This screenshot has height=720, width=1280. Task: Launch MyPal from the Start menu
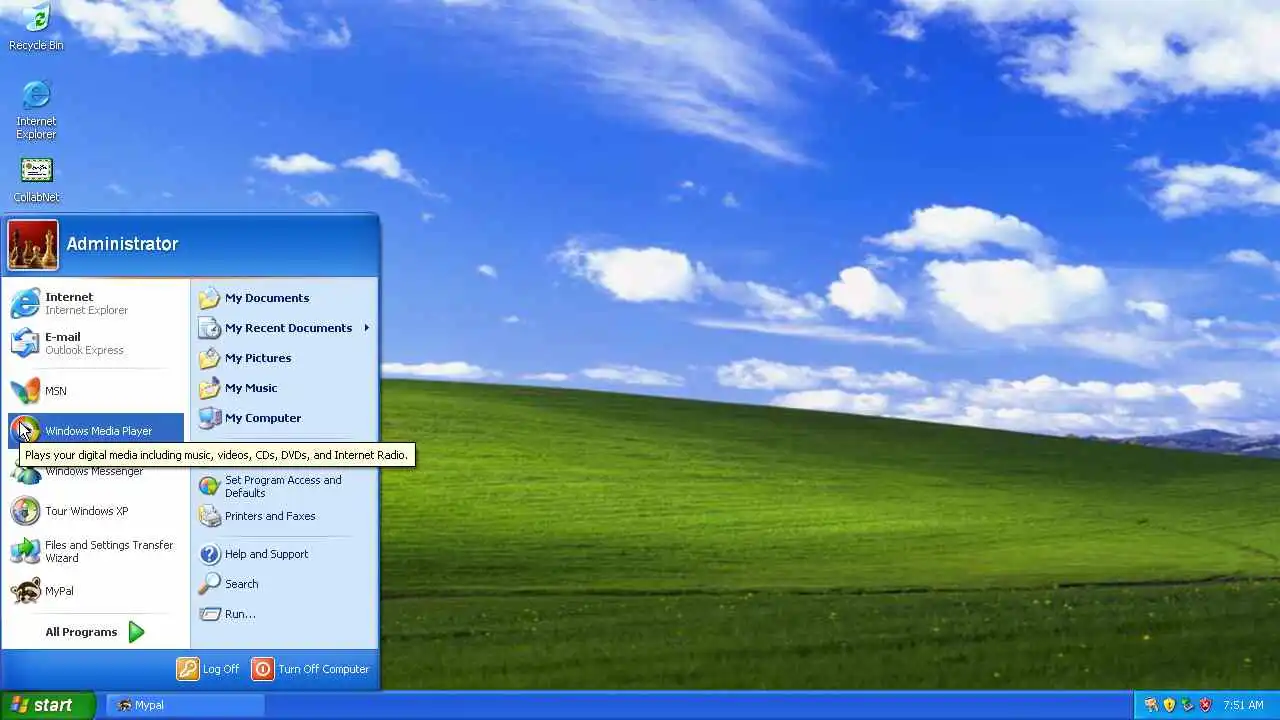click(96, 591)
